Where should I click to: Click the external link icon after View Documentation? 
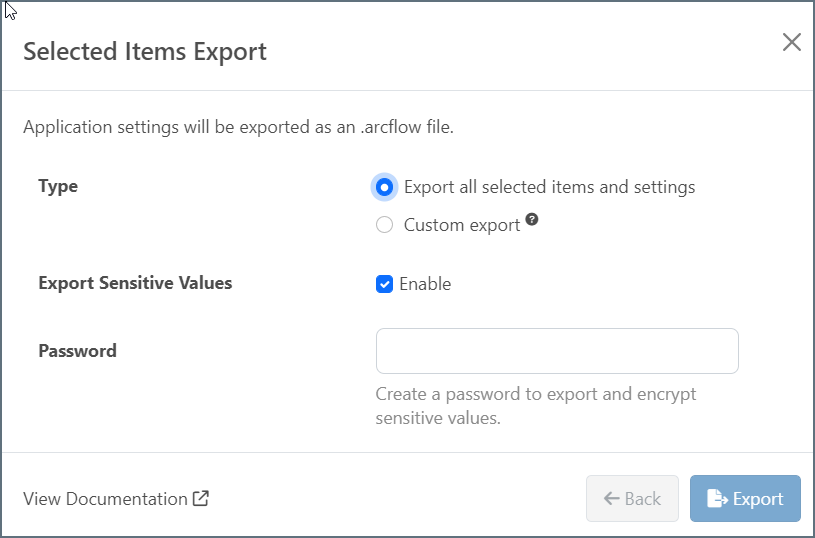[201, 498]
